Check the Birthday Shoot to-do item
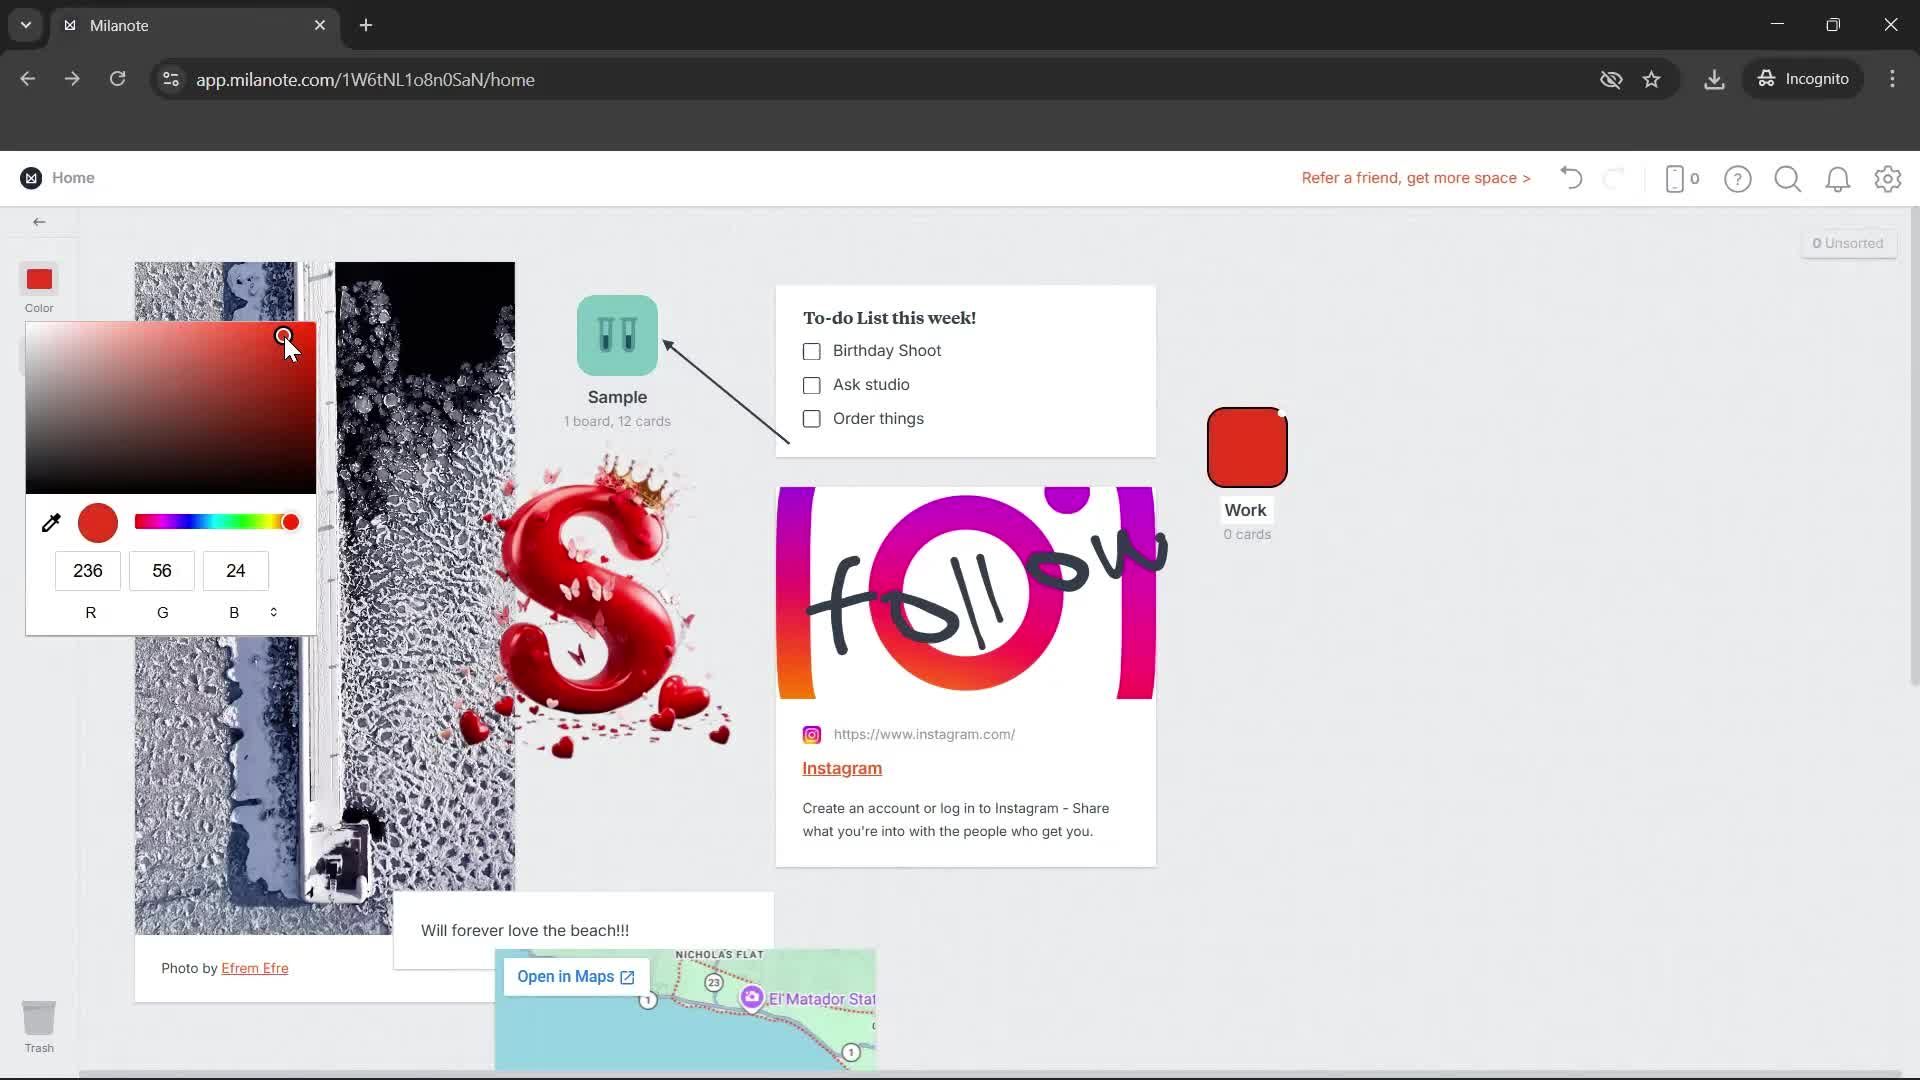The width and height of the screenshot is (1920, 1080). pos(811,351)
